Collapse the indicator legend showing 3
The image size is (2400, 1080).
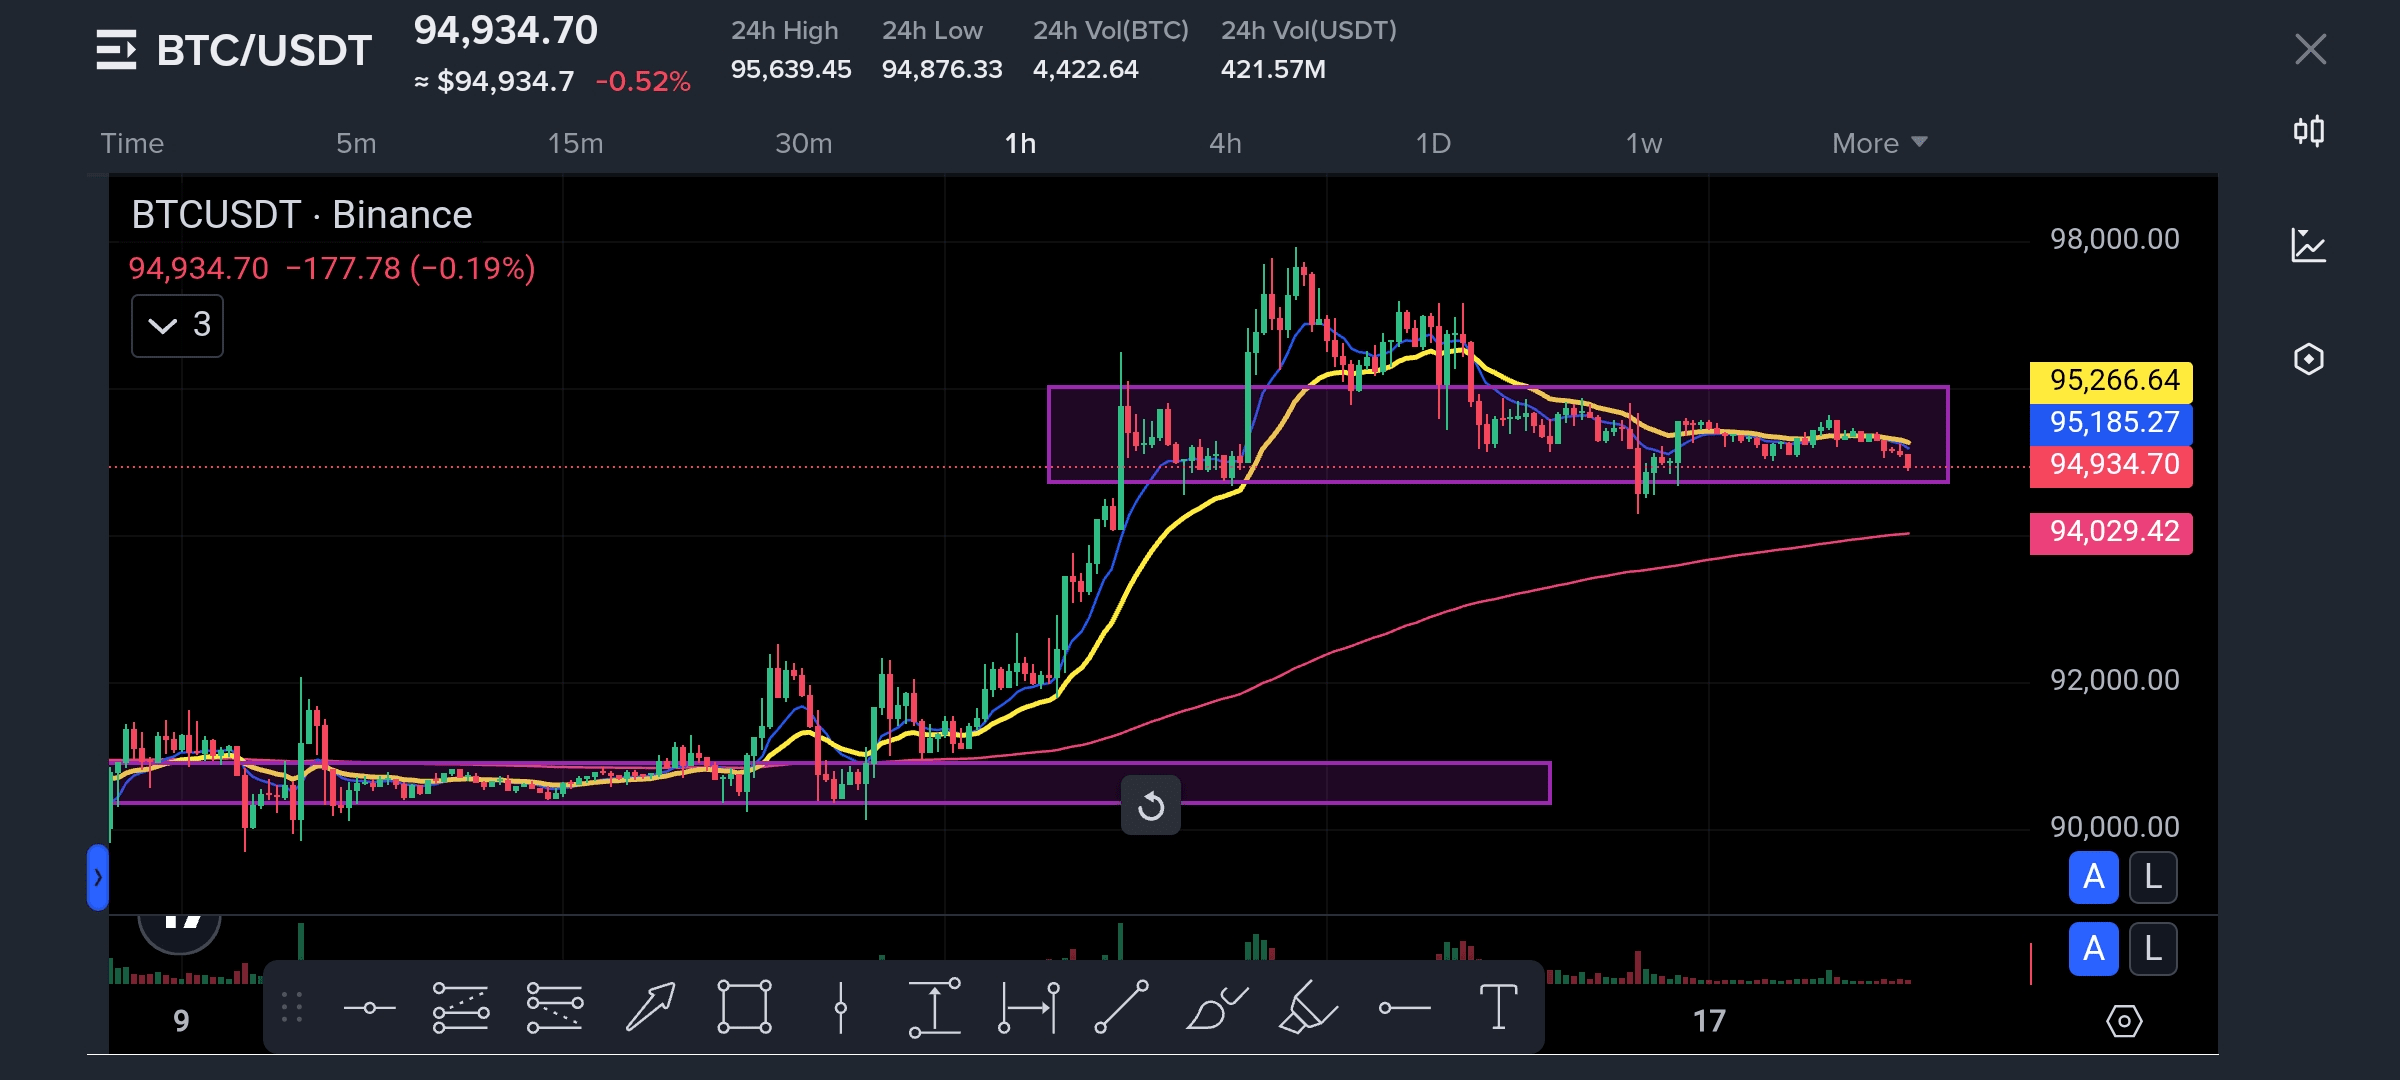(177, 325)
